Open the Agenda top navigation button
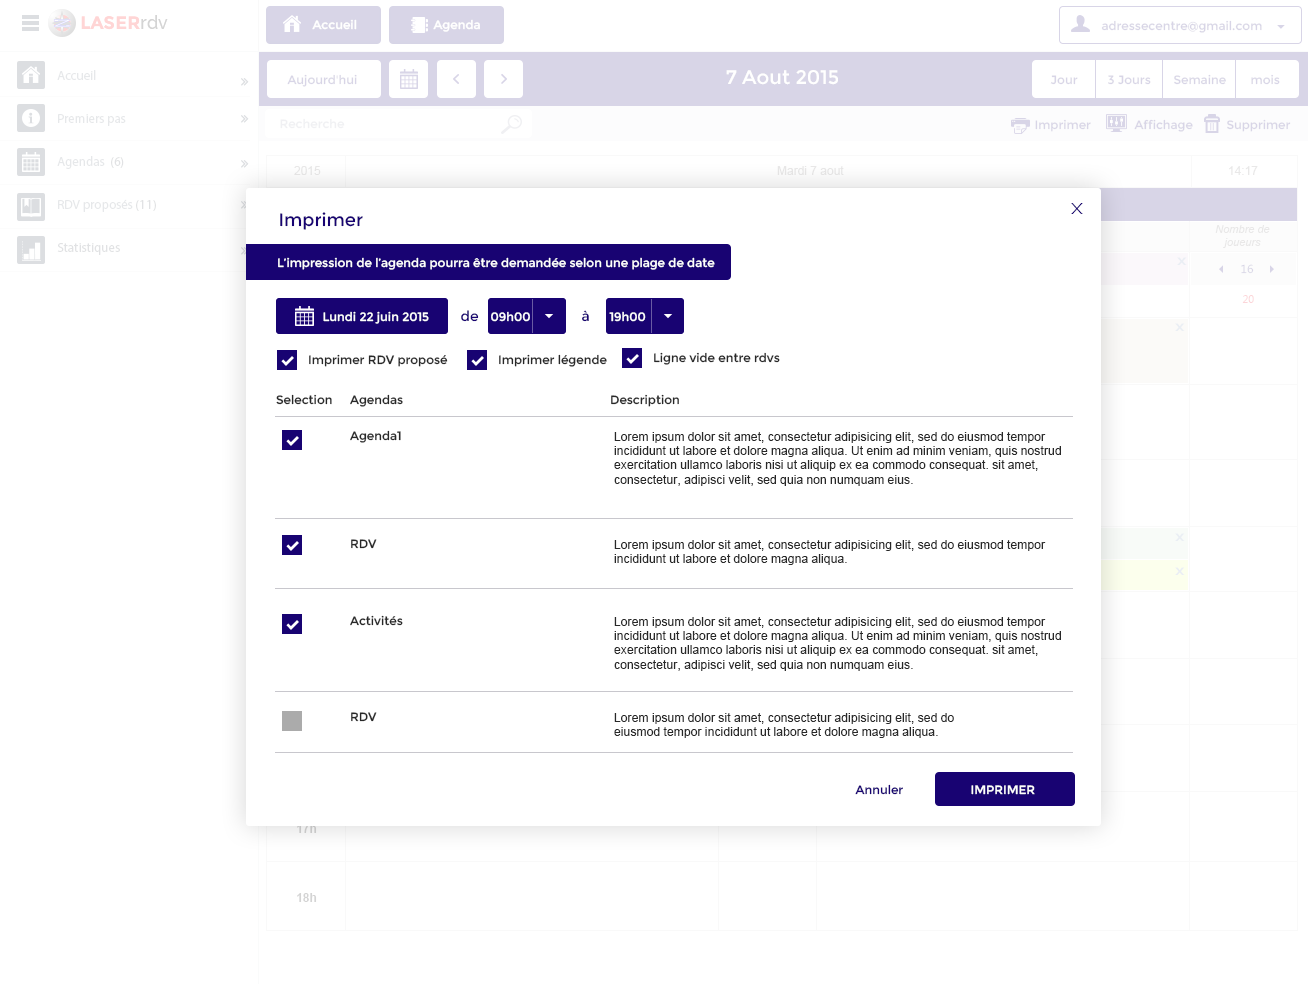1308x984 pixels. [x=446, y=25]
